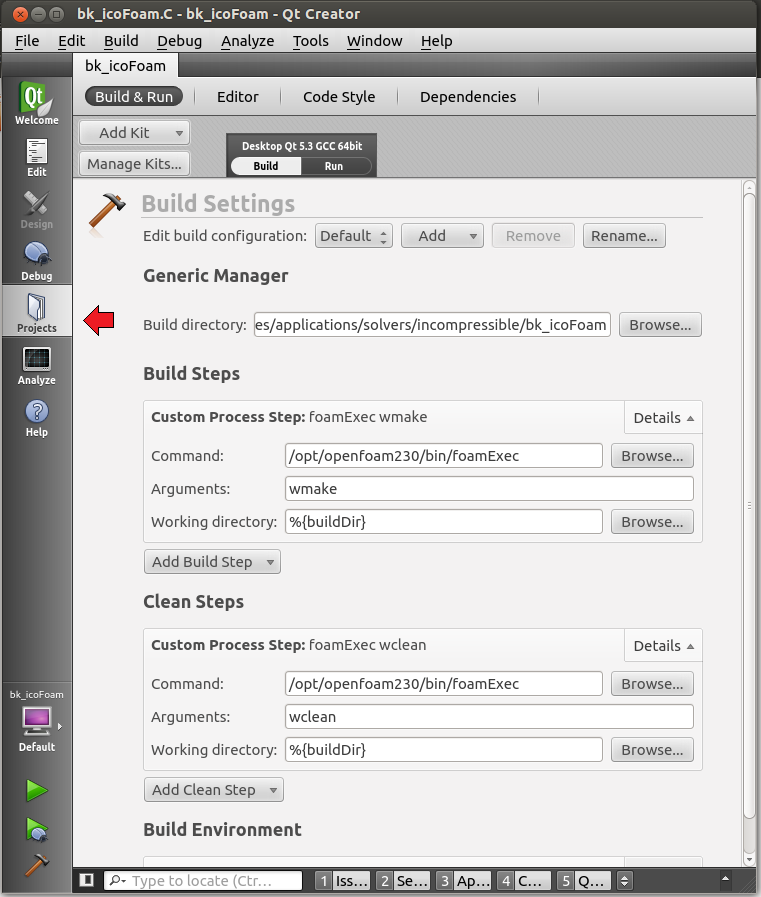Browse for the wclean step Command
Viewport: 761px width, 897px height.
[x=652, y=684]
